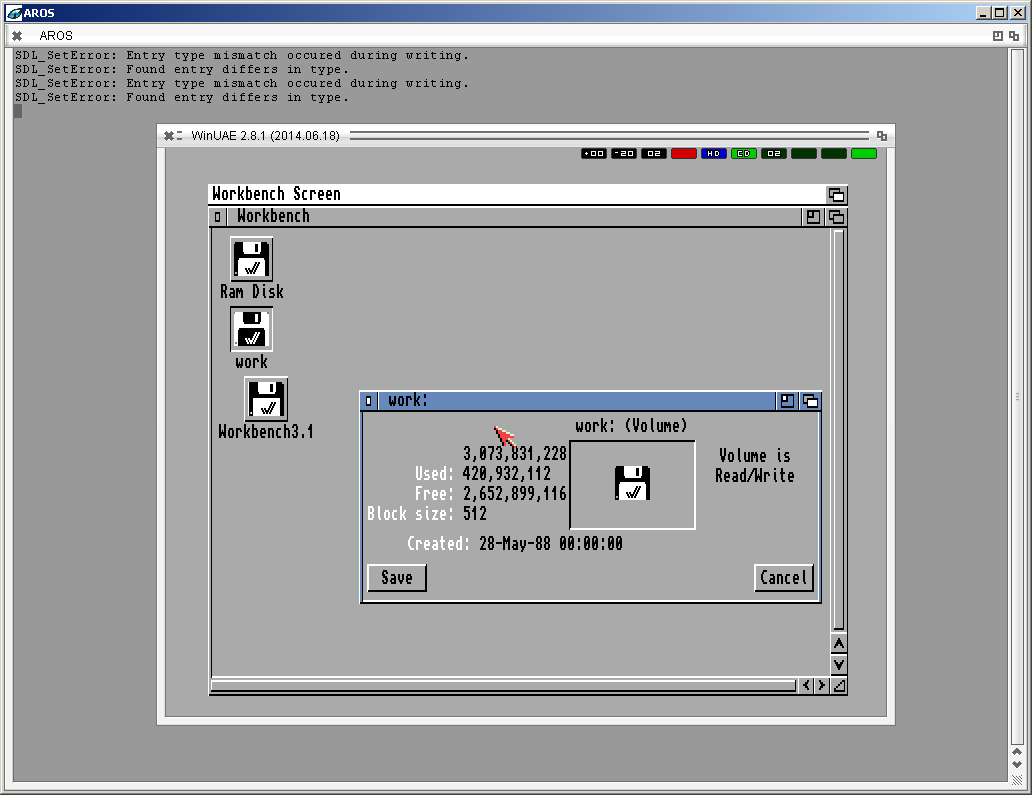This screenshot has height=795, width=1032.
Task: Click the total size value 3,073,831,228
Action: point(515,453)
